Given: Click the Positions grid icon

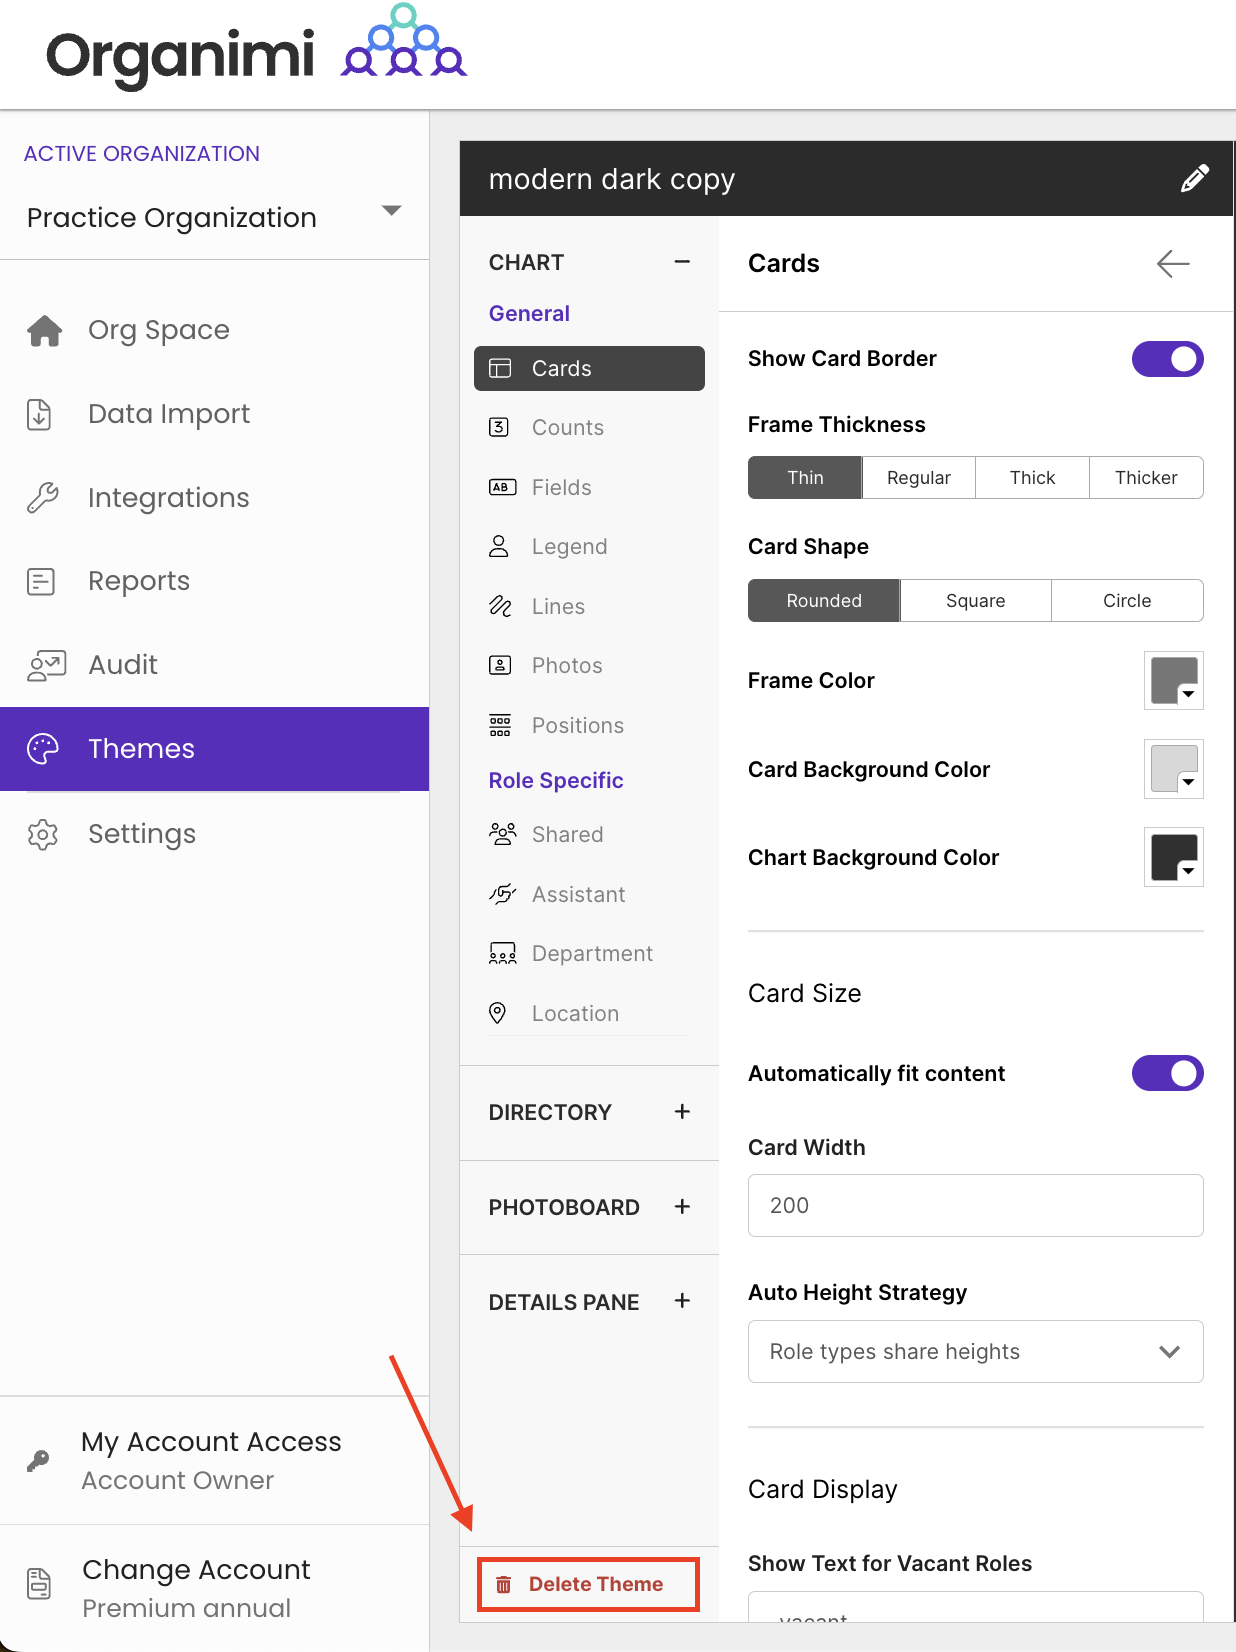Looking at the screenshot, I should (x=500, y=725).
